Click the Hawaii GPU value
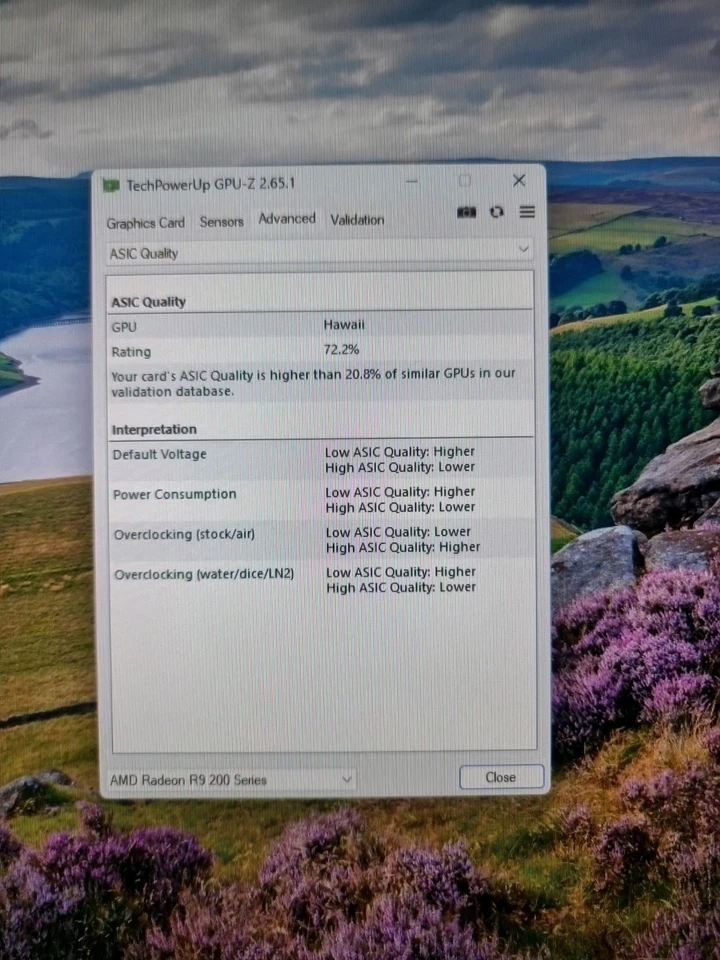Screen dimensions: 720x960 click(x=343, y=324)
